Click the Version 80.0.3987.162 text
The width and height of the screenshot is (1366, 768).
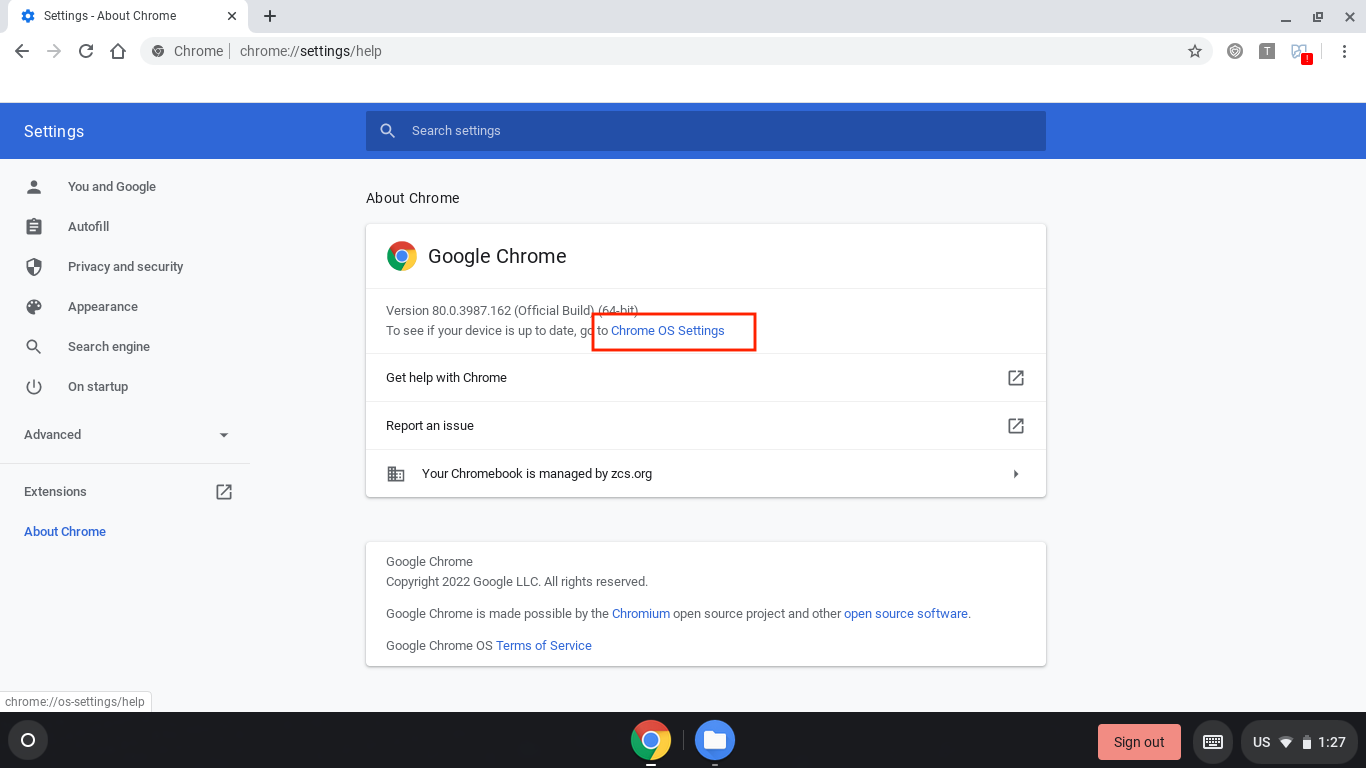pos(512,311)
